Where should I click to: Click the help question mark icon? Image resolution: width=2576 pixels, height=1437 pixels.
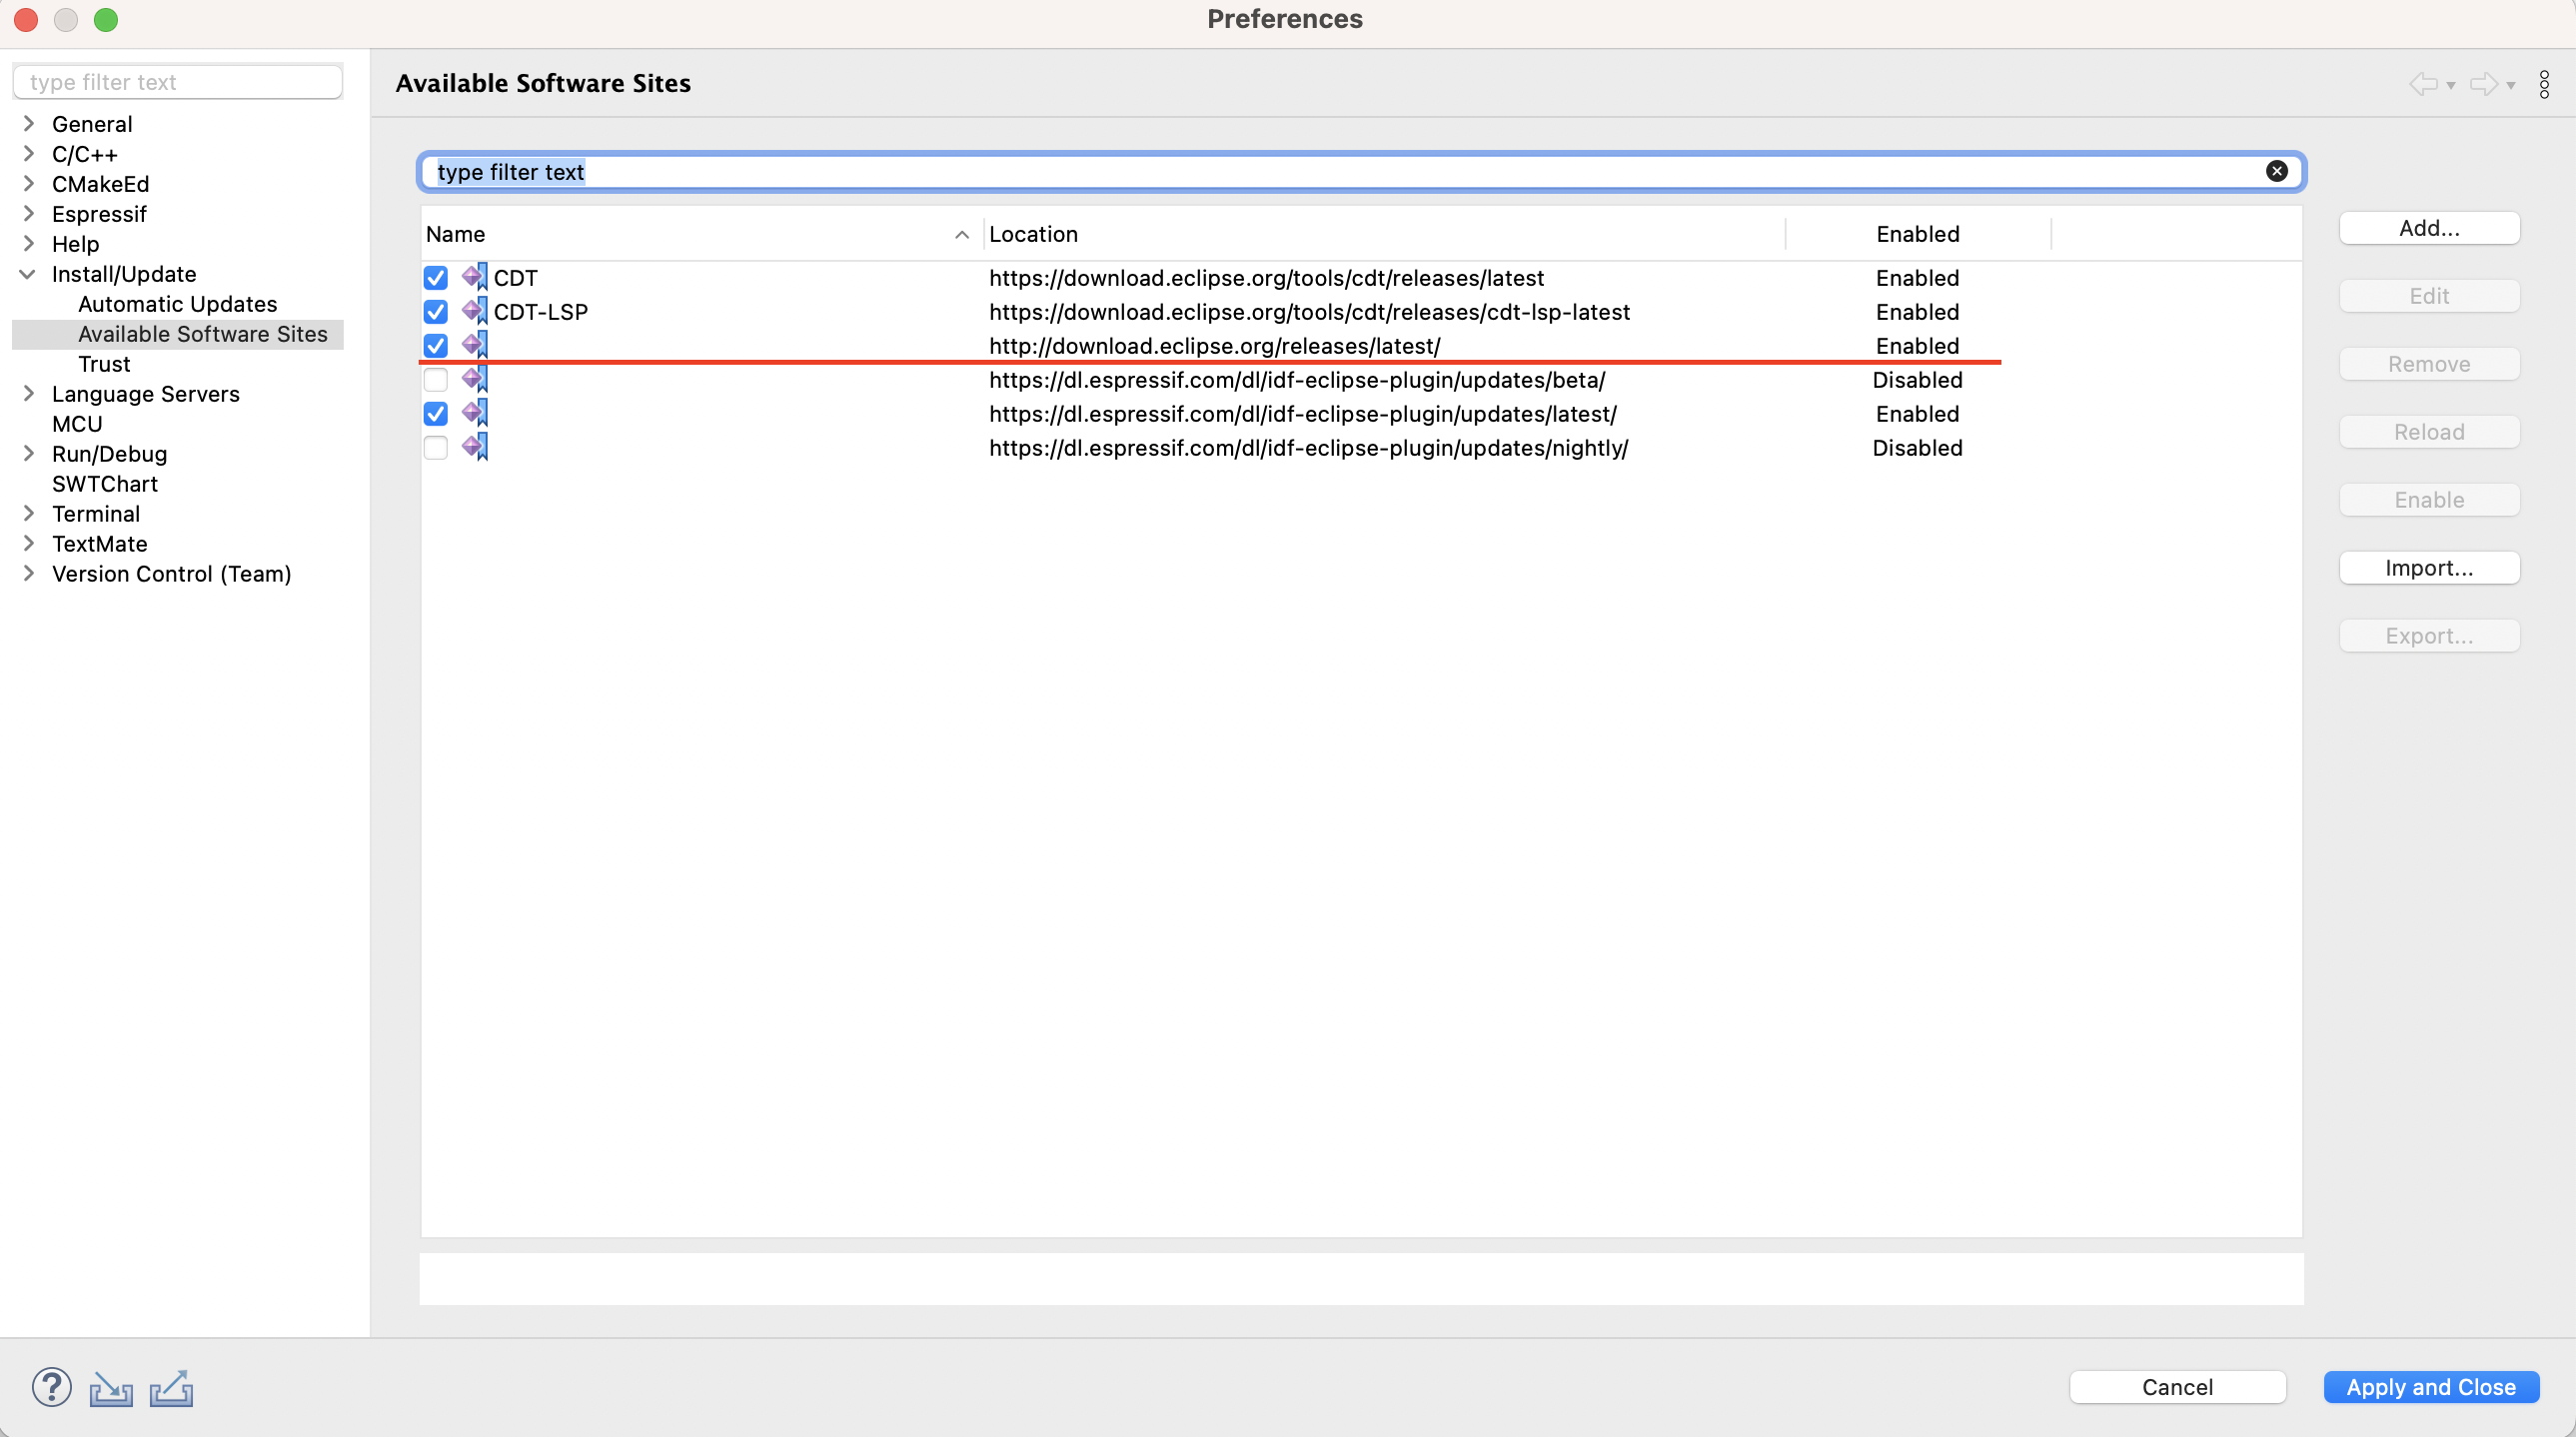[51, 1387]
